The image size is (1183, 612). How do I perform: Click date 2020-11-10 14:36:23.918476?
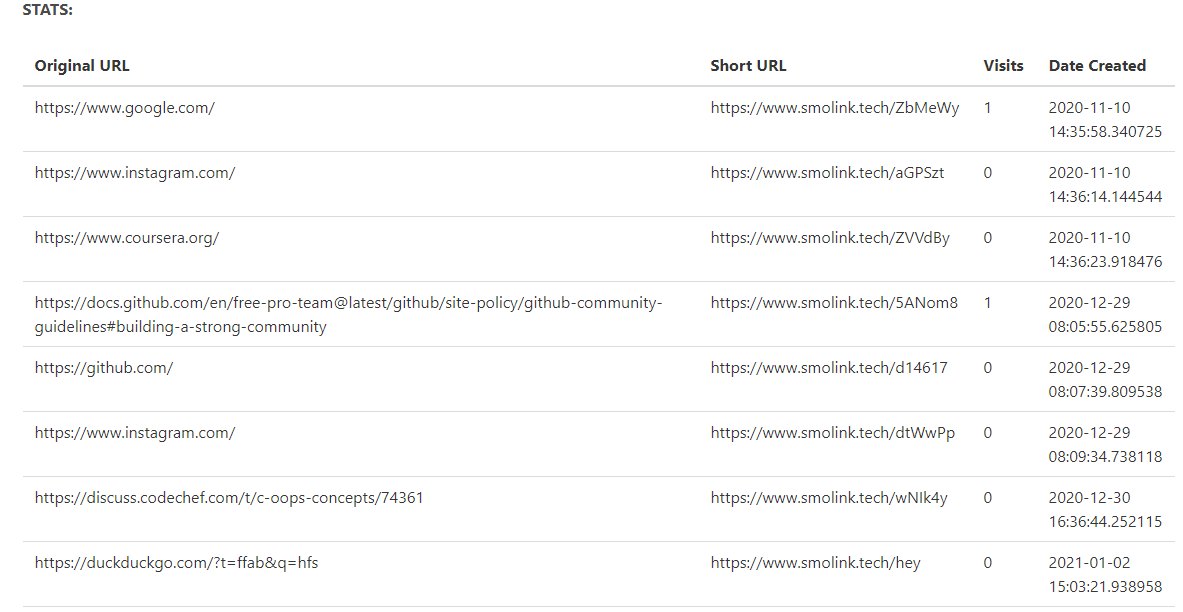1105,249
